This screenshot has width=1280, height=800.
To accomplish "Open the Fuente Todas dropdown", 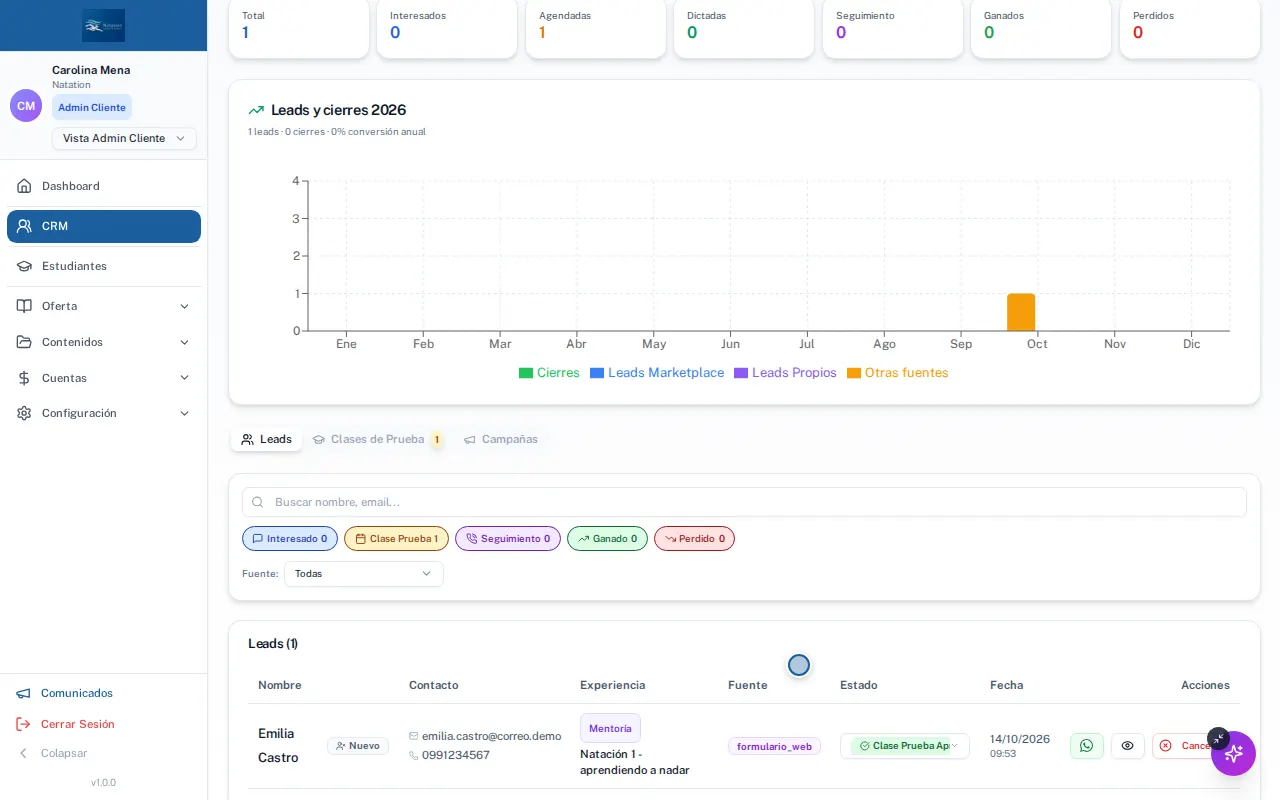I will click(x=364, y=574).
